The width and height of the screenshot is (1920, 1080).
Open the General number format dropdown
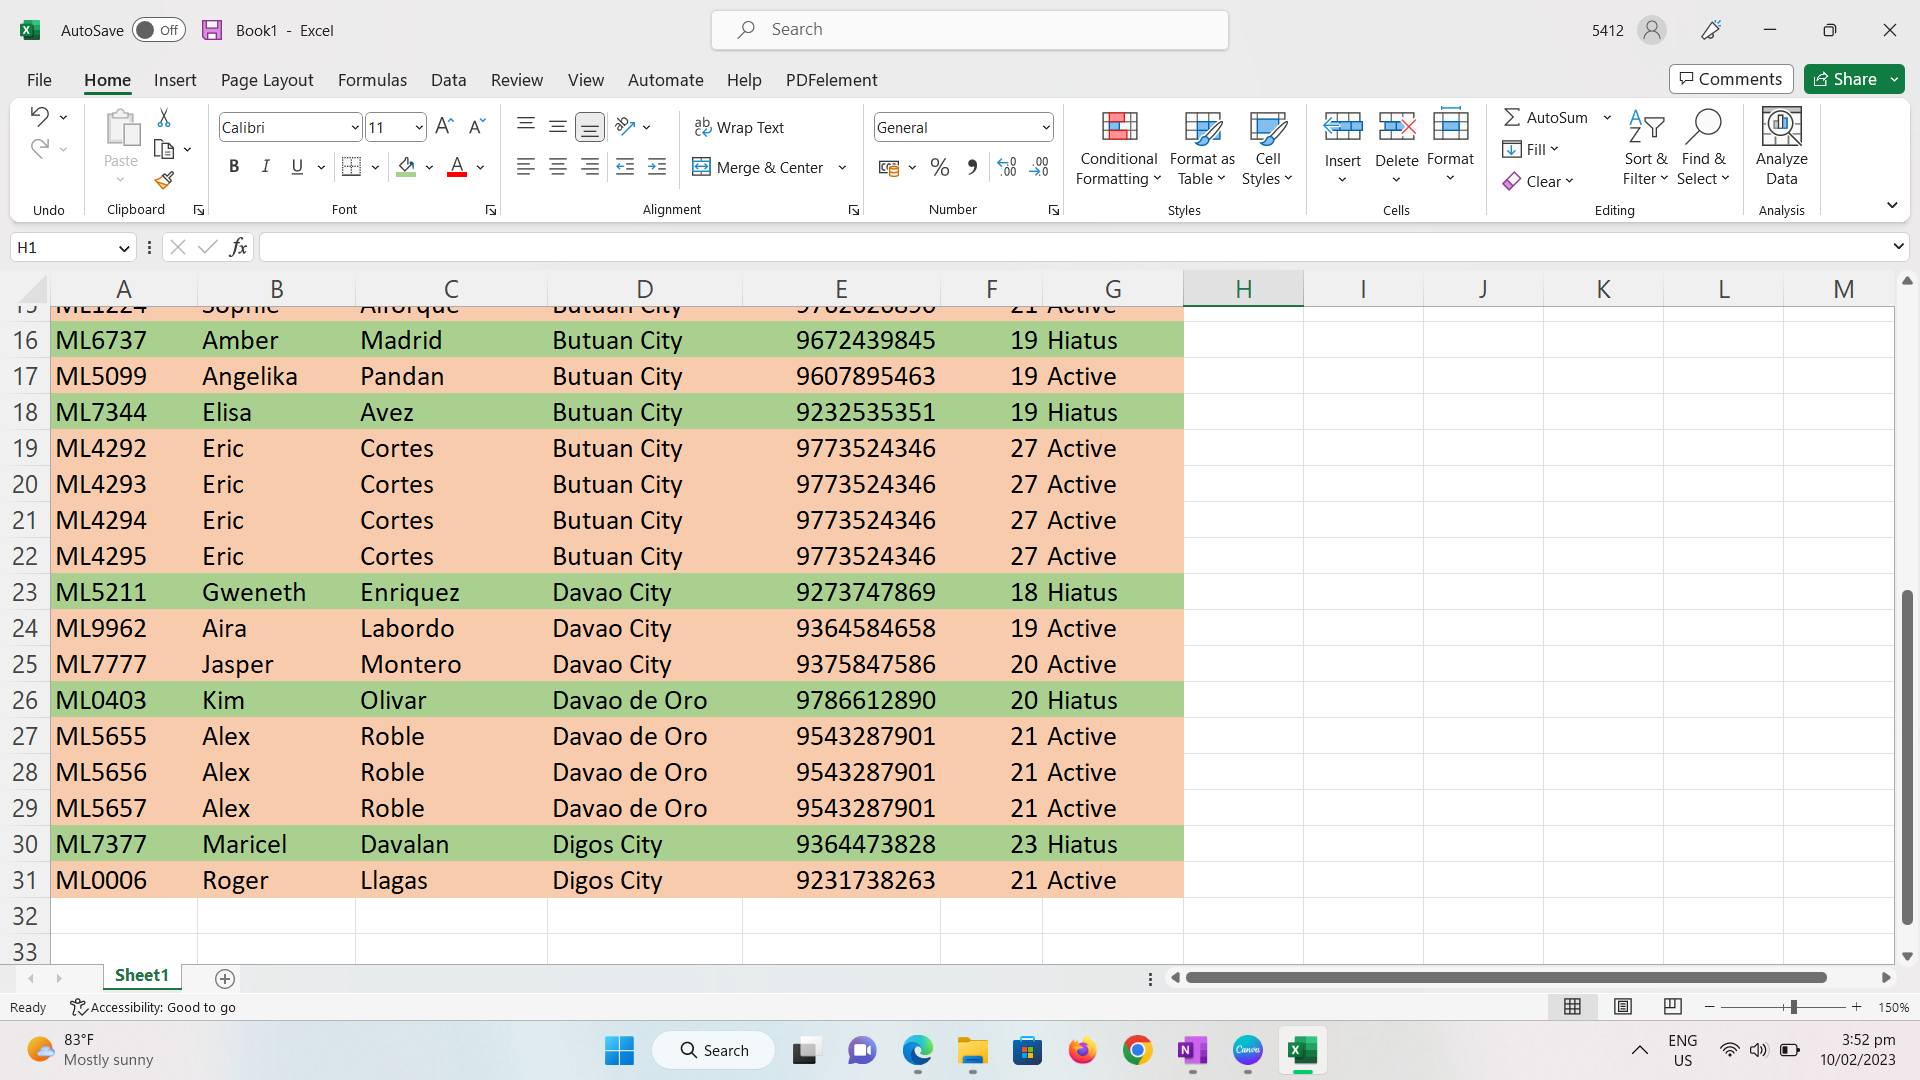coord(1046,127)
